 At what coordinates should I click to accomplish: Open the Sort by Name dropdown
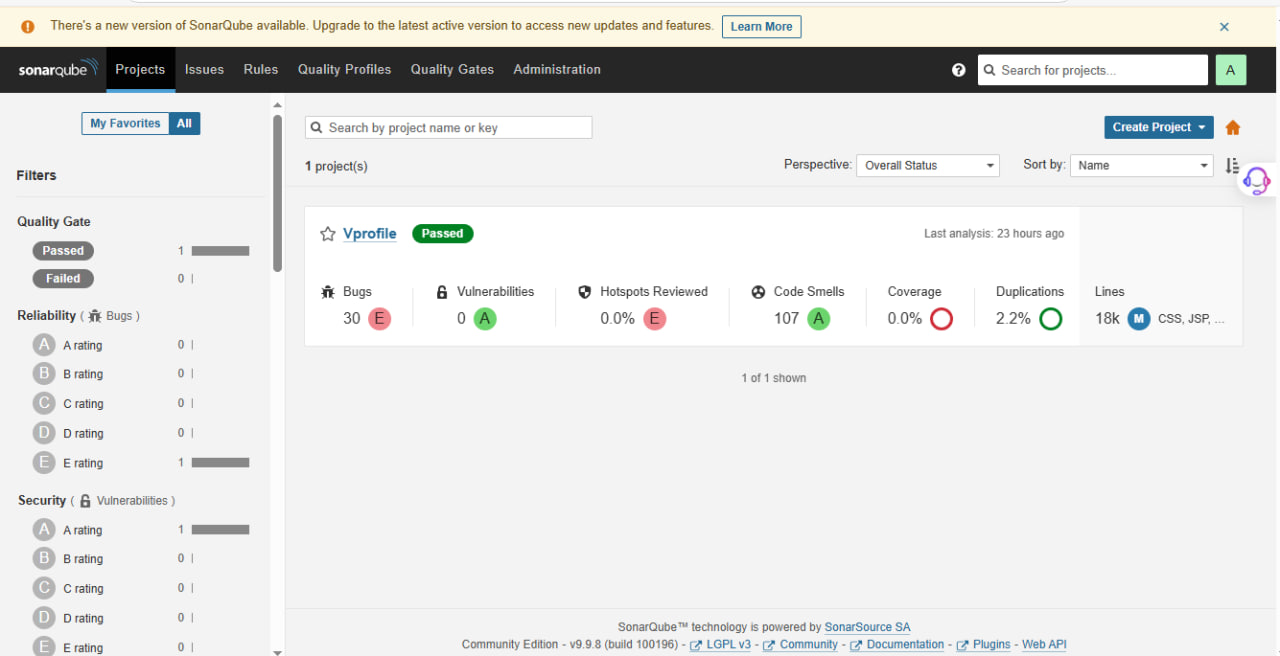(x=1142, y=166)
